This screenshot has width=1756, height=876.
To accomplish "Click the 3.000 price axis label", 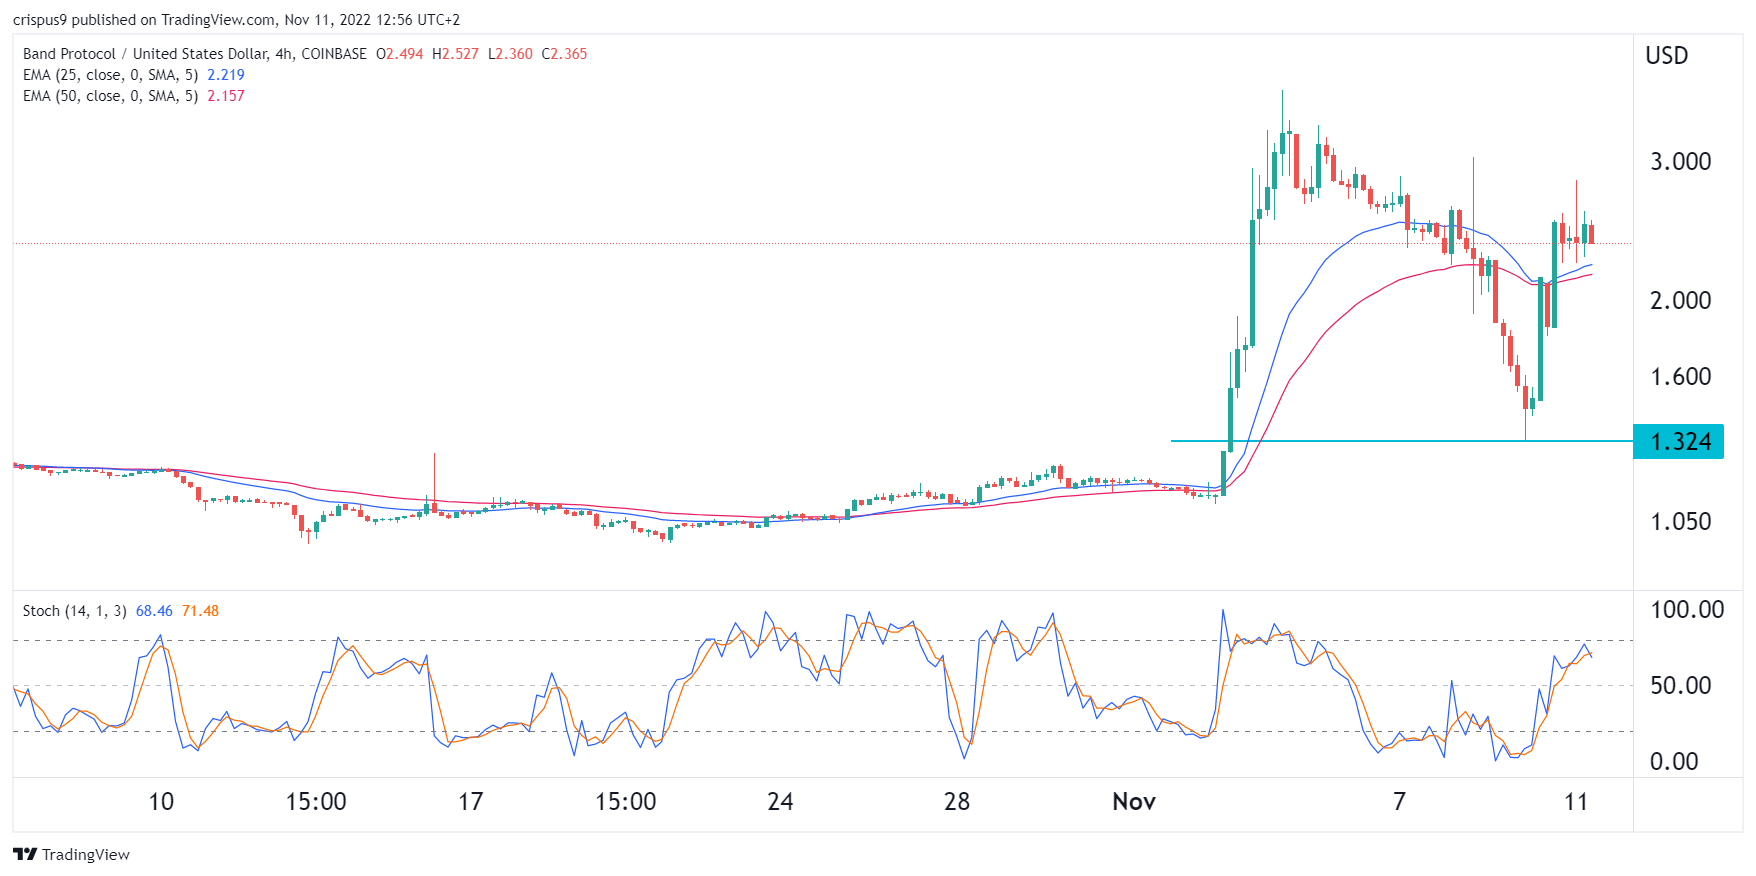I will pos(1680,161).
